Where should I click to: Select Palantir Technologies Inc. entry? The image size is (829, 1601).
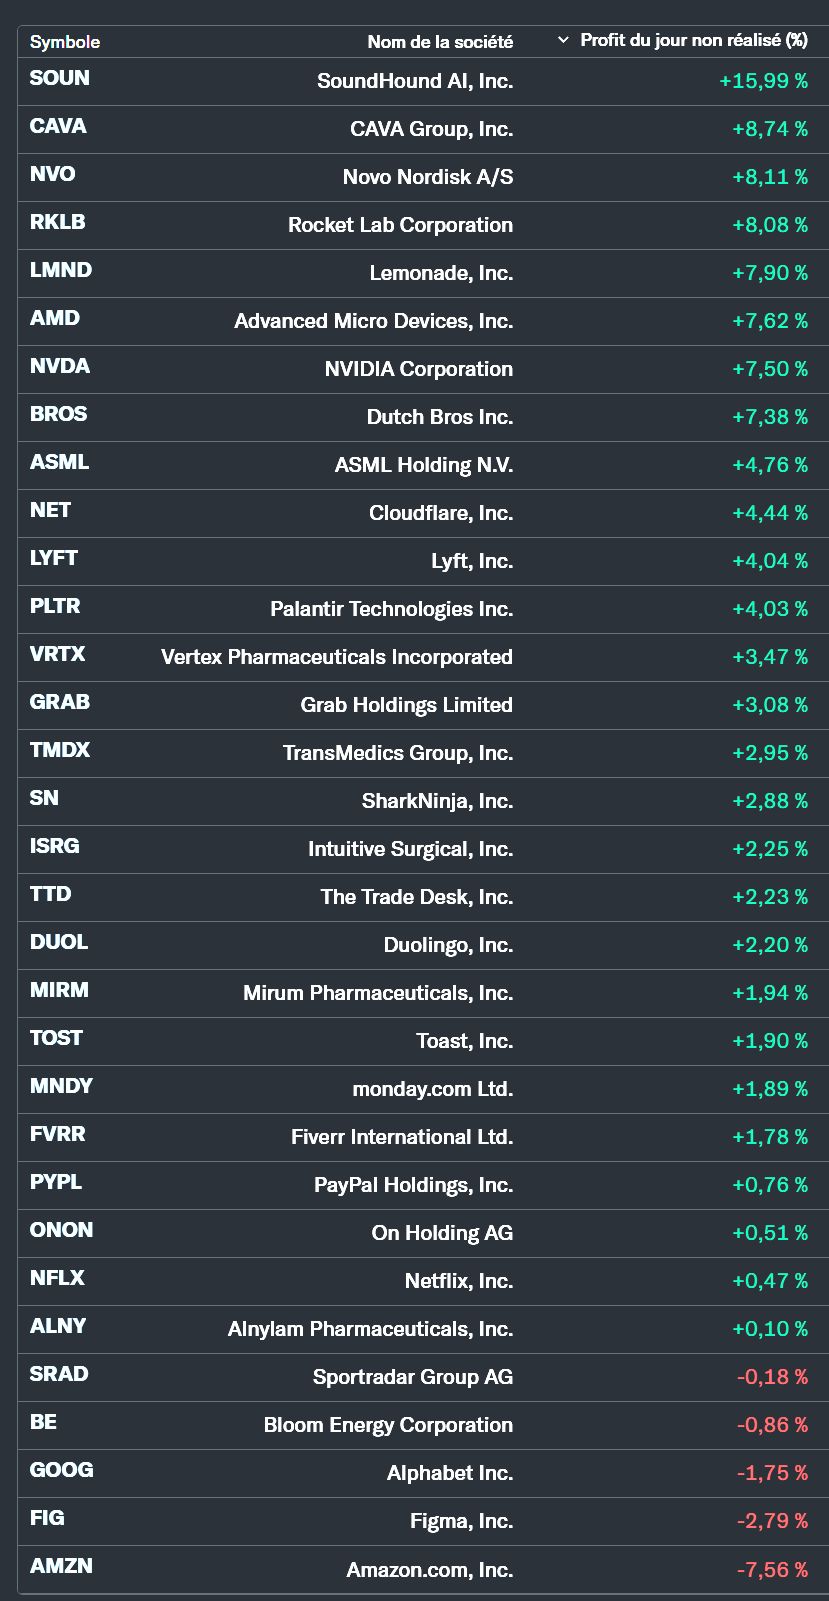pos(391,609)
